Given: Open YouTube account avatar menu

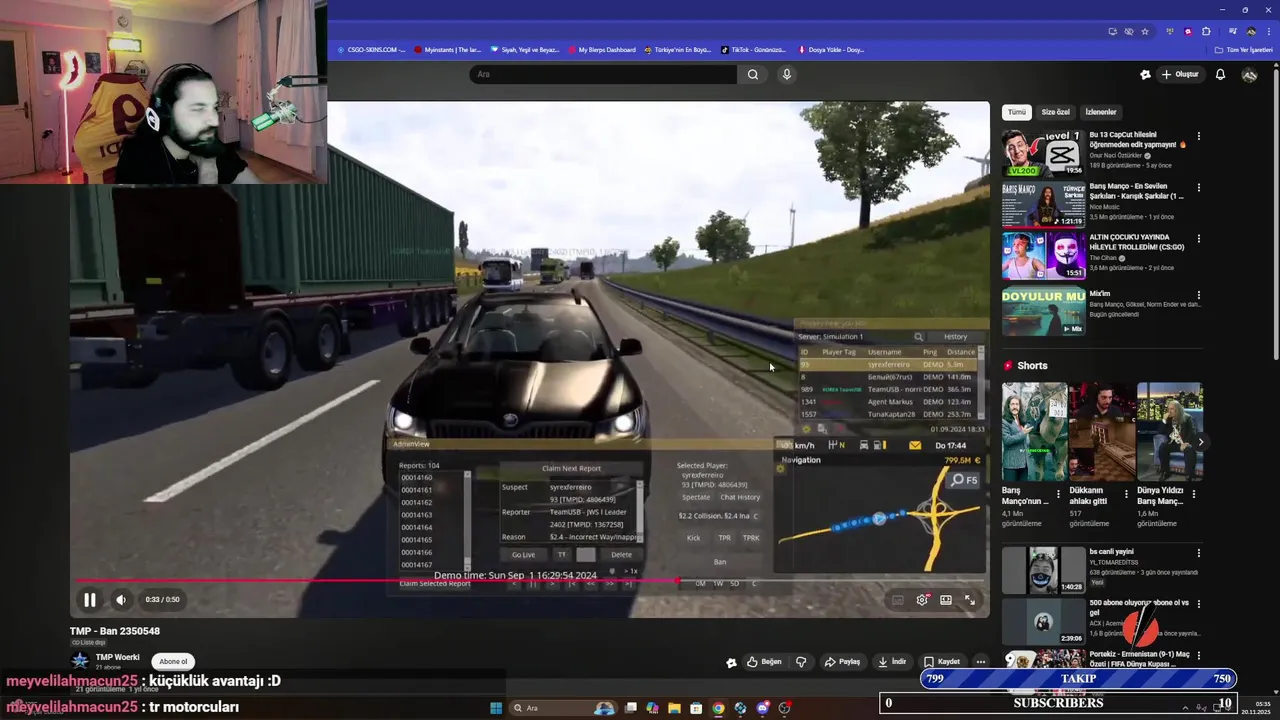Looking at the screenshot, I should click(1249, 74).
